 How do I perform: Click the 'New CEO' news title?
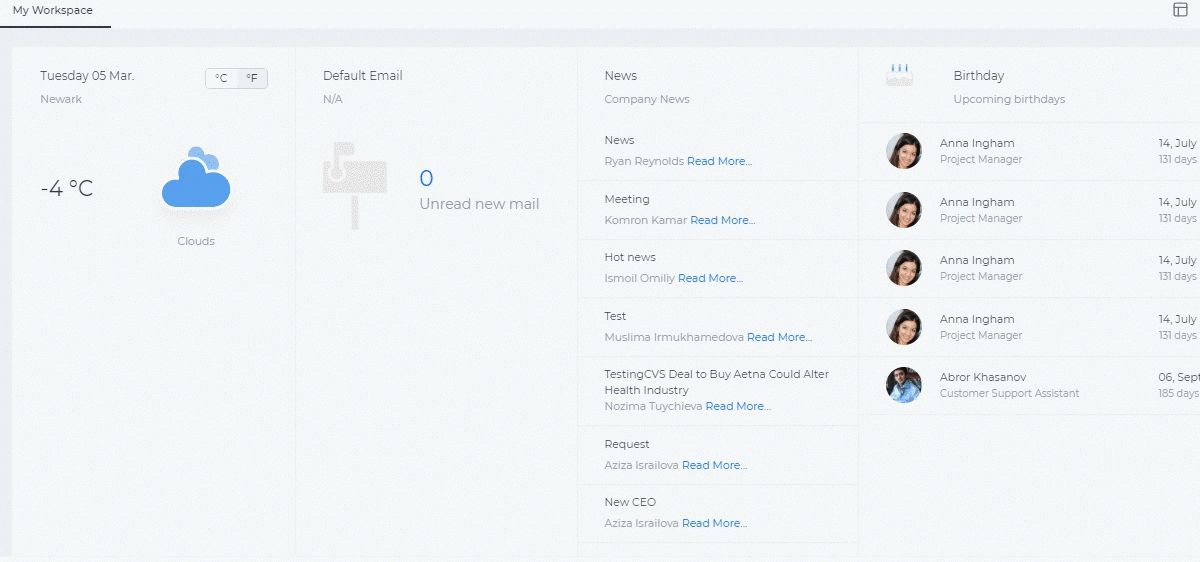pos(630,502)
